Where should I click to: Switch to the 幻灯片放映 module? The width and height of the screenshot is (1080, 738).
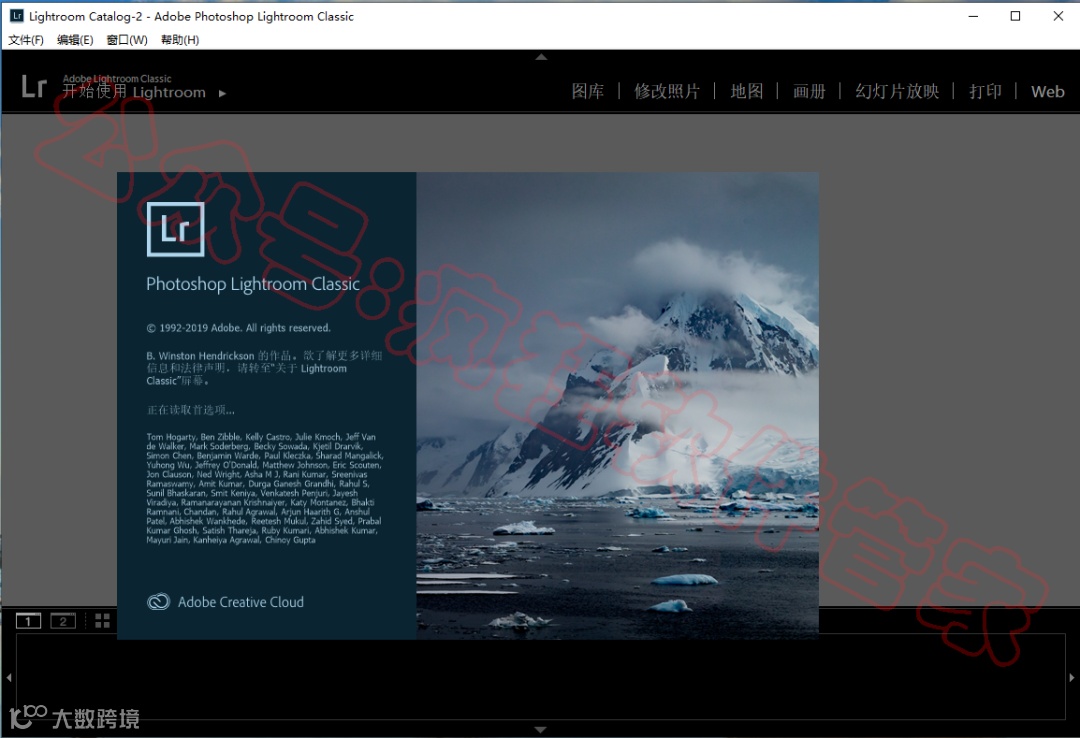[897, 91]
